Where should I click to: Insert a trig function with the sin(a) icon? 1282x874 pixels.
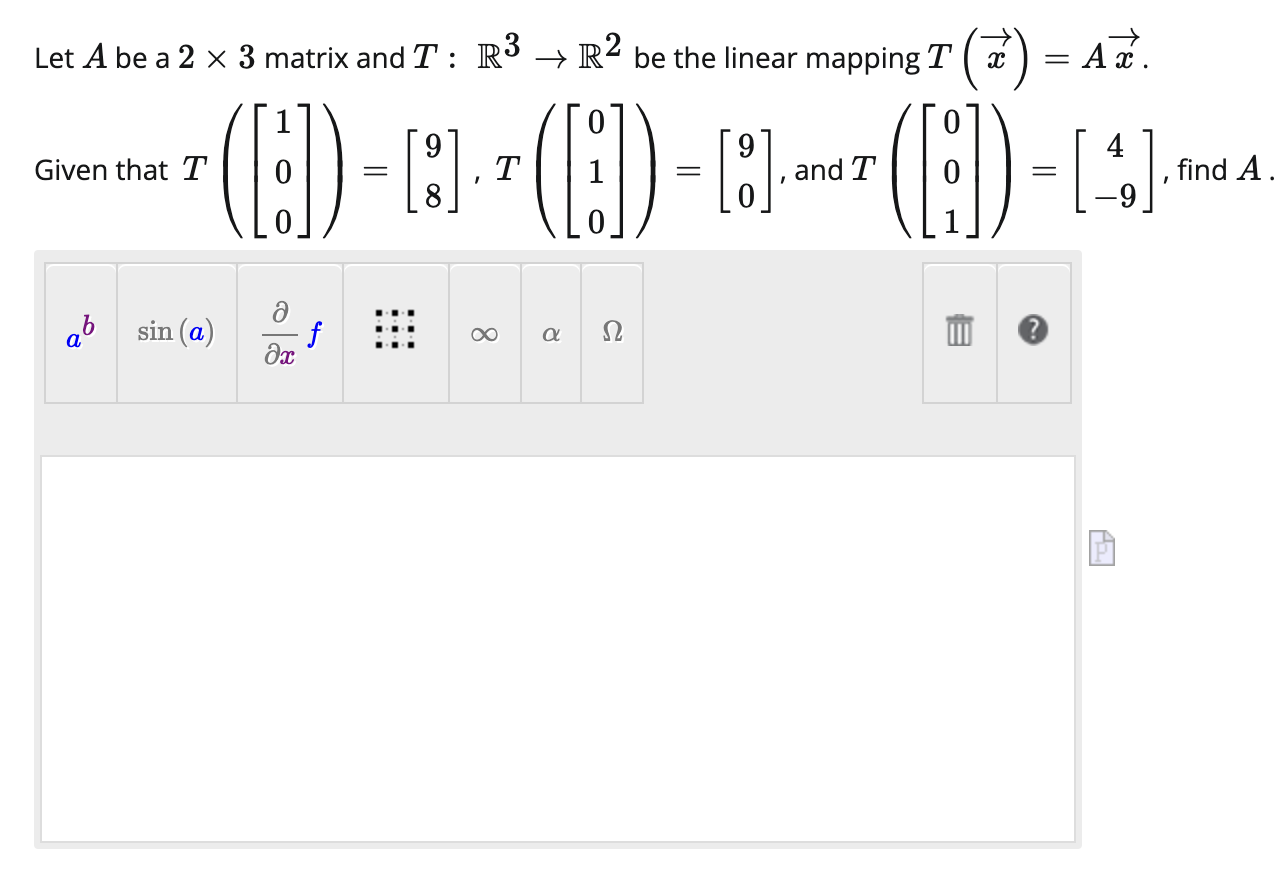pyautogui.click(x=176, y=332)
